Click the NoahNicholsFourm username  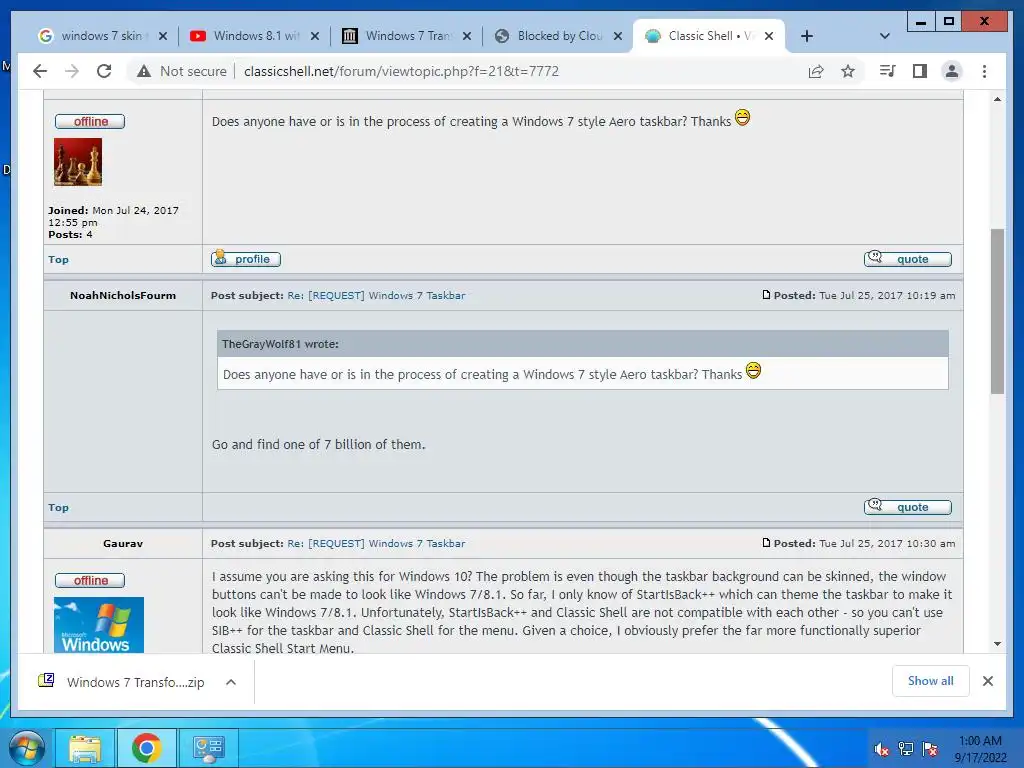(x=123, y=295)
